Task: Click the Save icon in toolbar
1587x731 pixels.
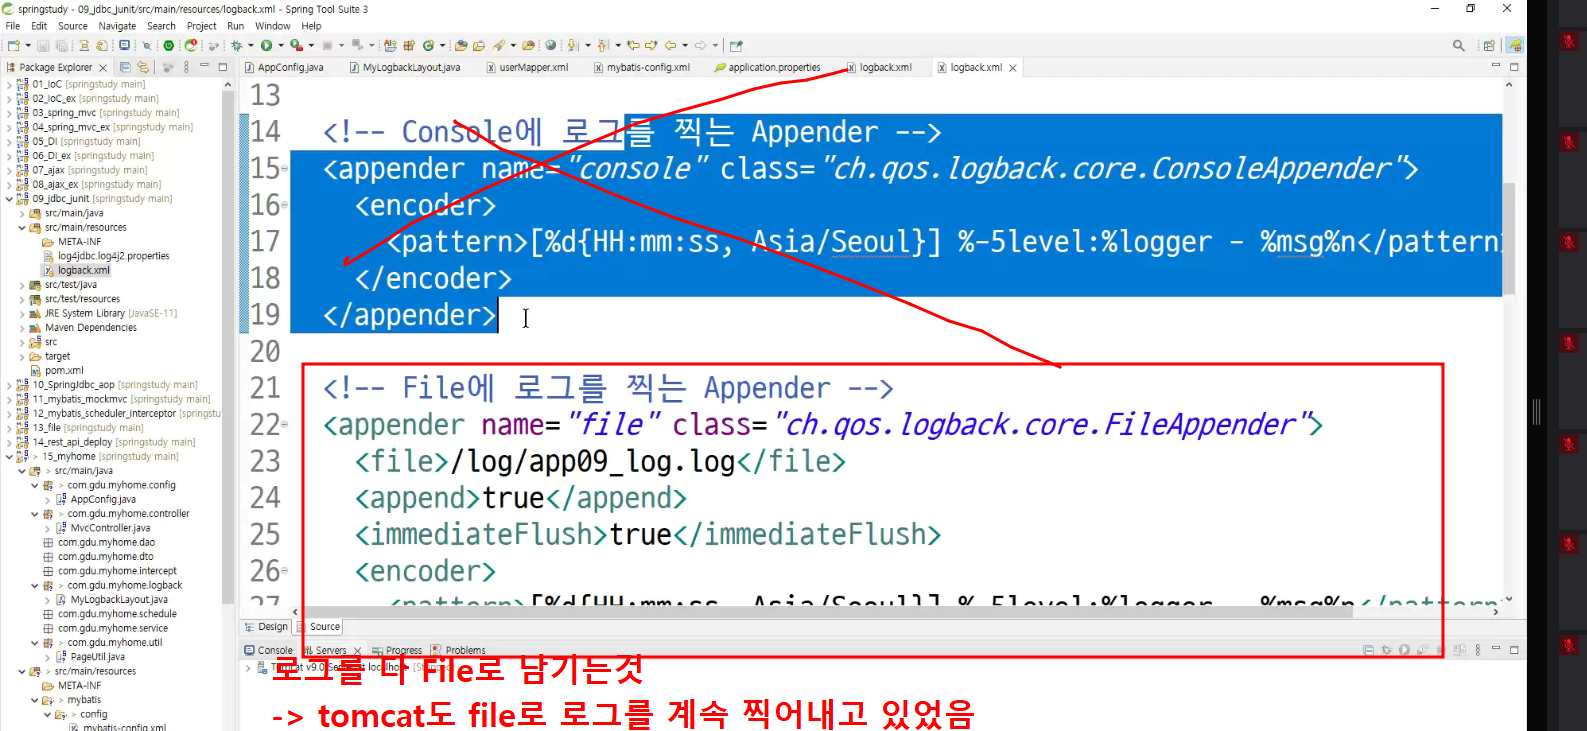Action: pos(44,45)
